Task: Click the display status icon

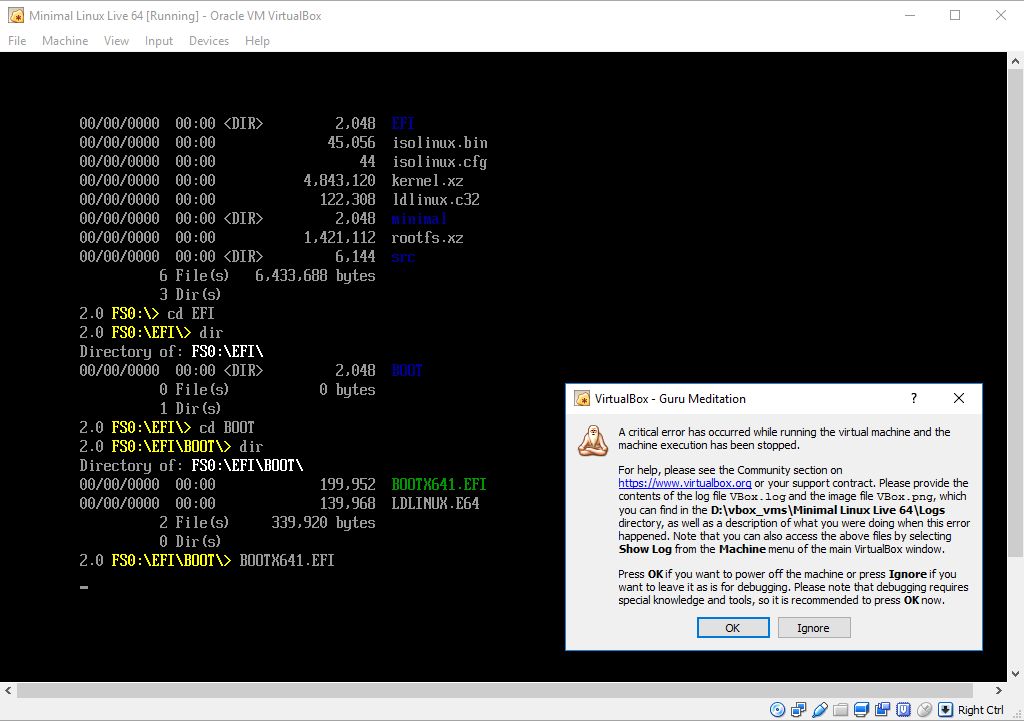Action: tap(862, 709)
